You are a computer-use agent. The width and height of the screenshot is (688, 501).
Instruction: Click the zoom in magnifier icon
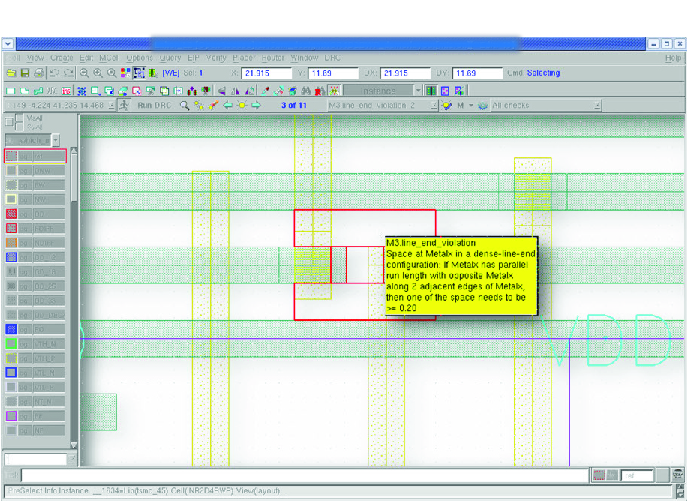click(x=98, y=73)
